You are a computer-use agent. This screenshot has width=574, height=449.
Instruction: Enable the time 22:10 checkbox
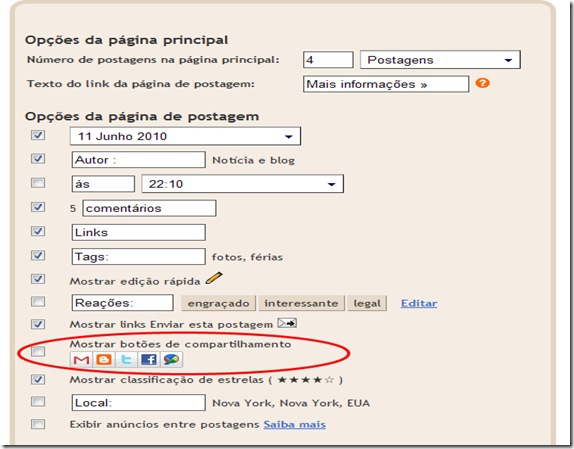[38, 183]
